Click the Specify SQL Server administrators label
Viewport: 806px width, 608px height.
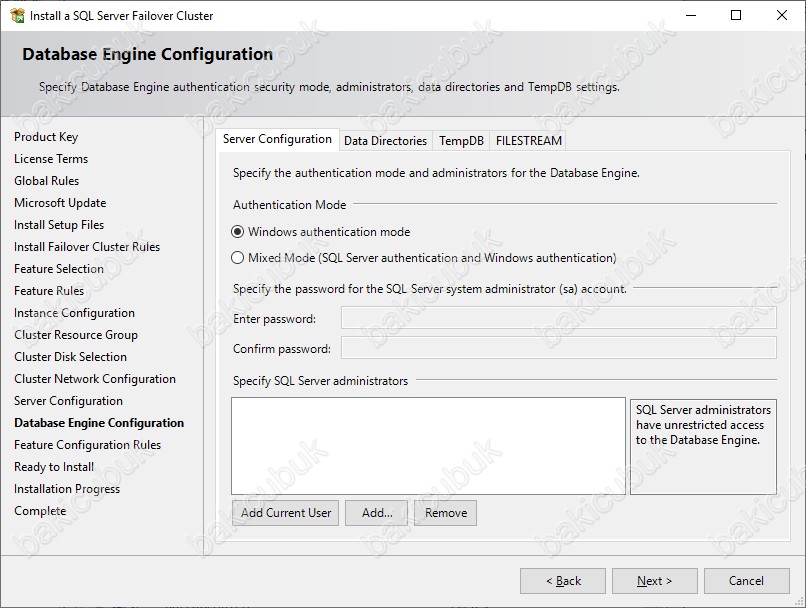tap(320, 381)
